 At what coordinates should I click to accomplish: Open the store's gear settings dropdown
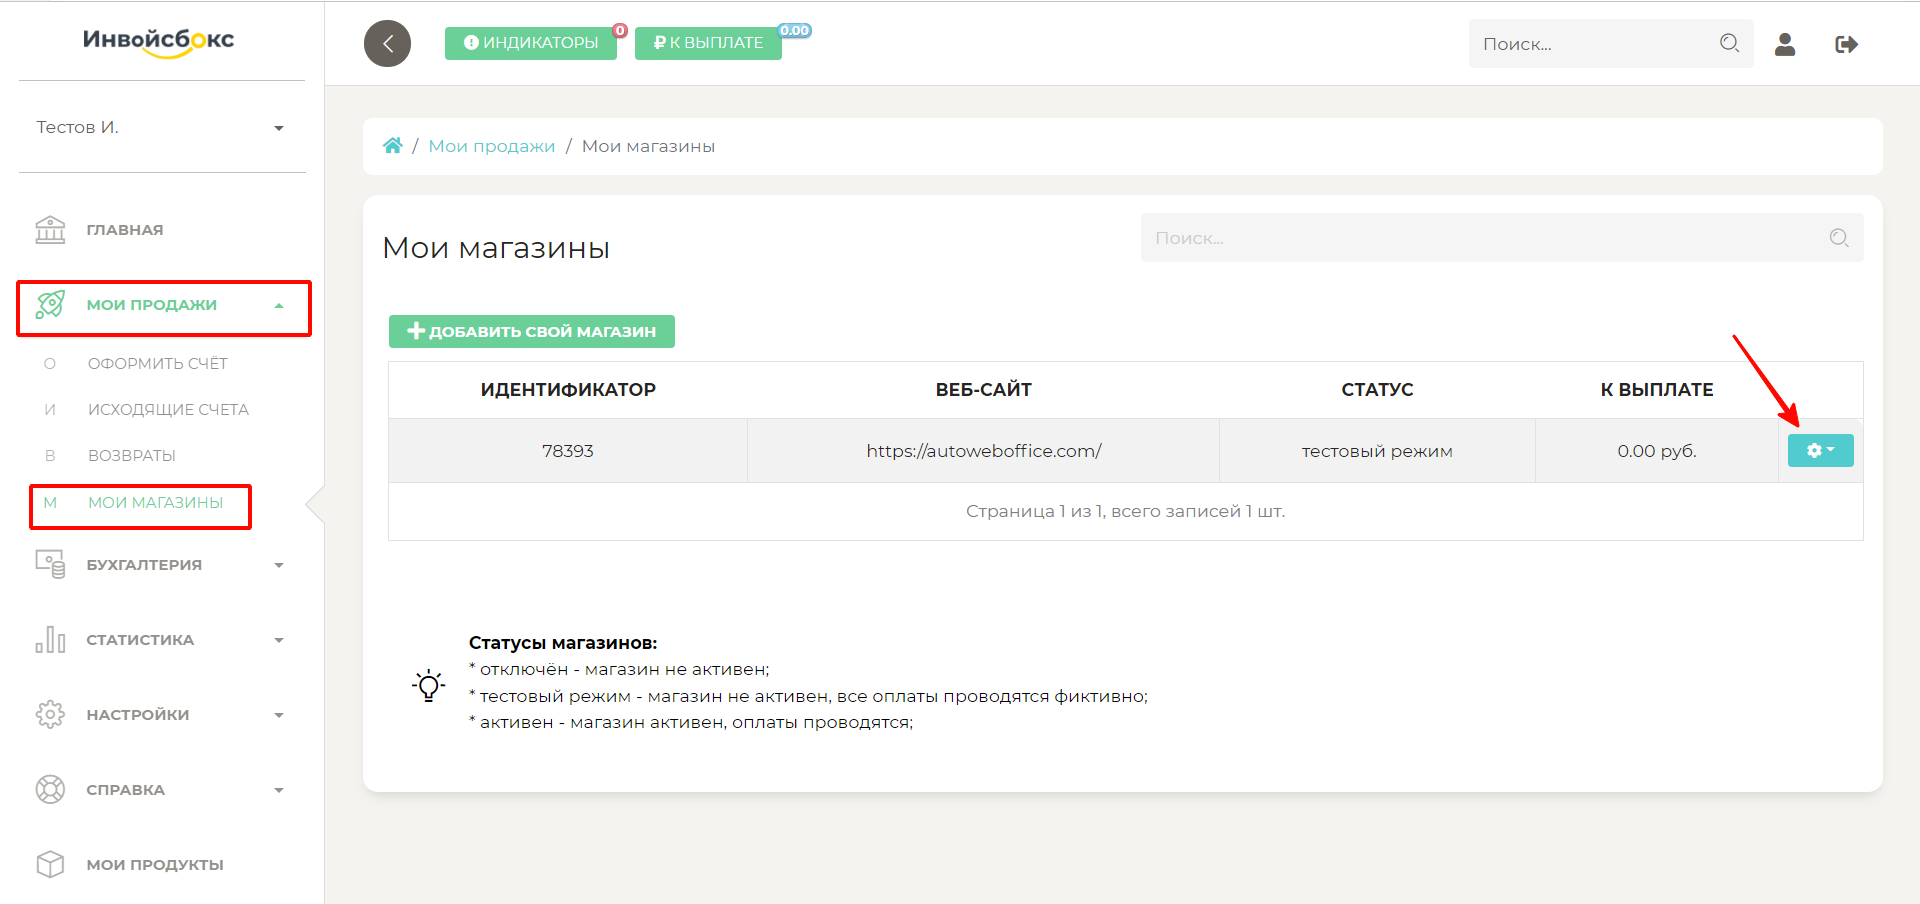click(1820, 451)
